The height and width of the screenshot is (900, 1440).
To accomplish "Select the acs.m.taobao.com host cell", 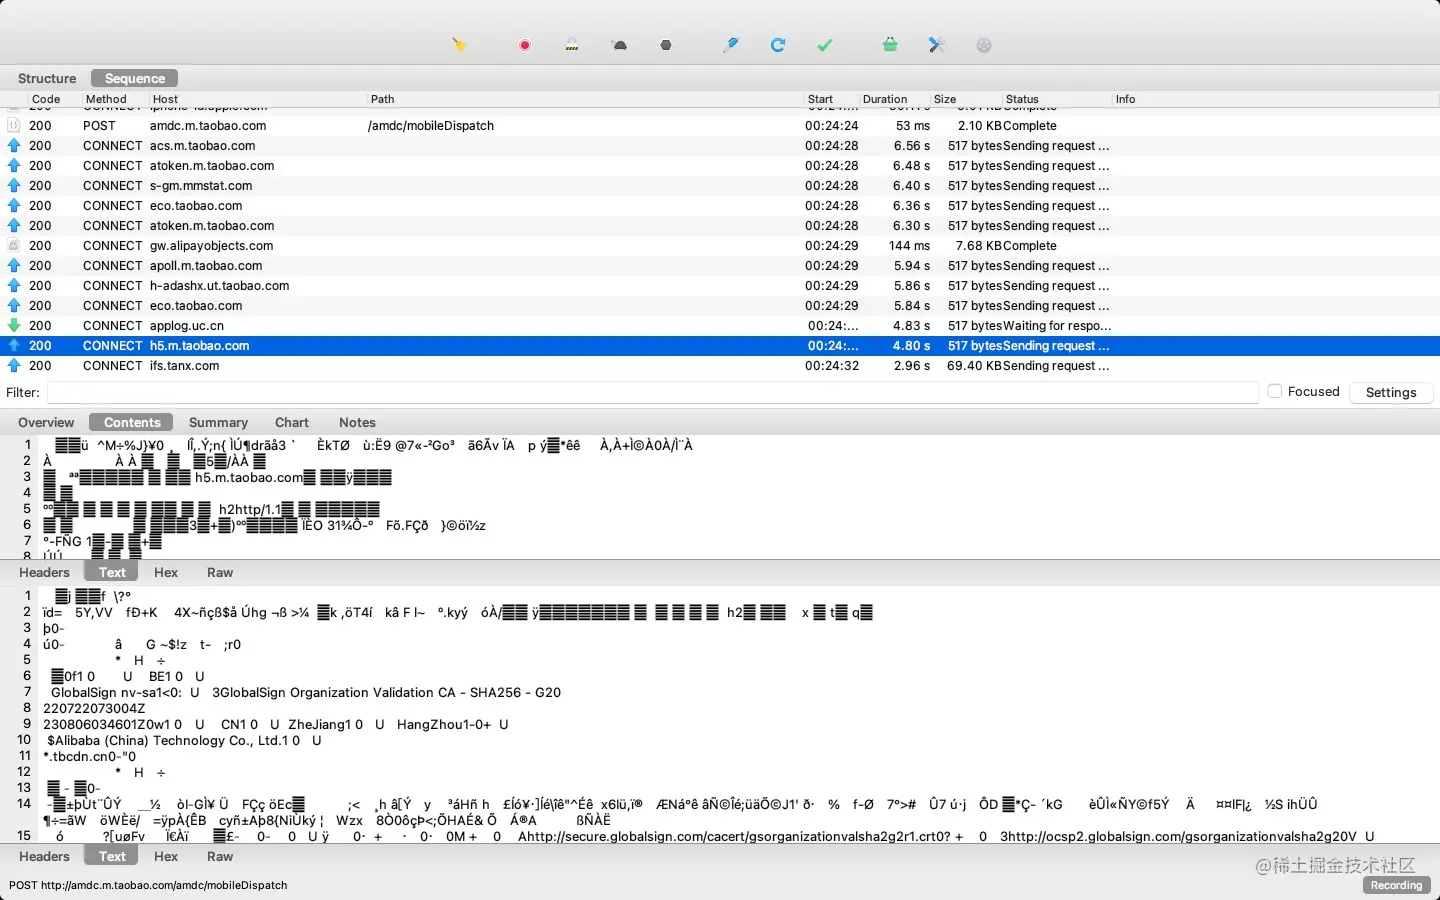I will tap(203, 146).
